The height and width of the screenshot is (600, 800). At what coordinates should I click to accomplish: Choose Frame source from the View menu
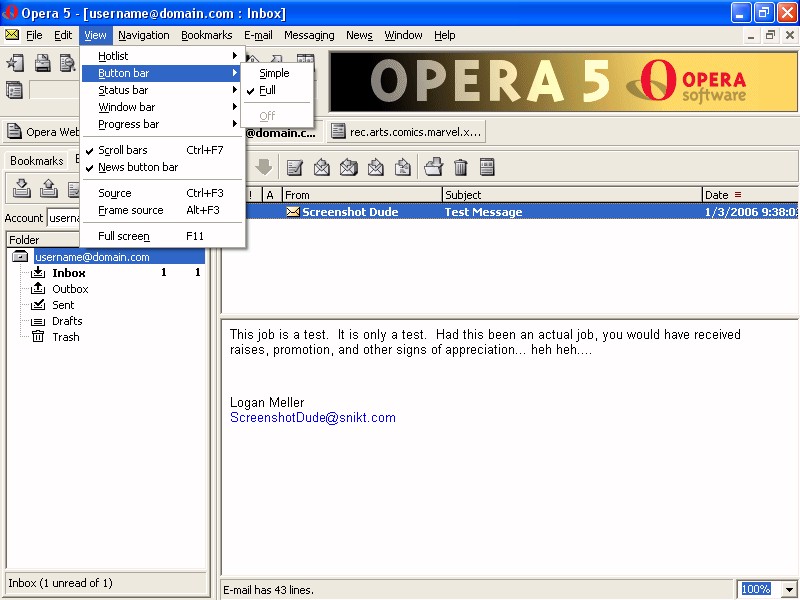pyautogui.click(x=163, y=210)
